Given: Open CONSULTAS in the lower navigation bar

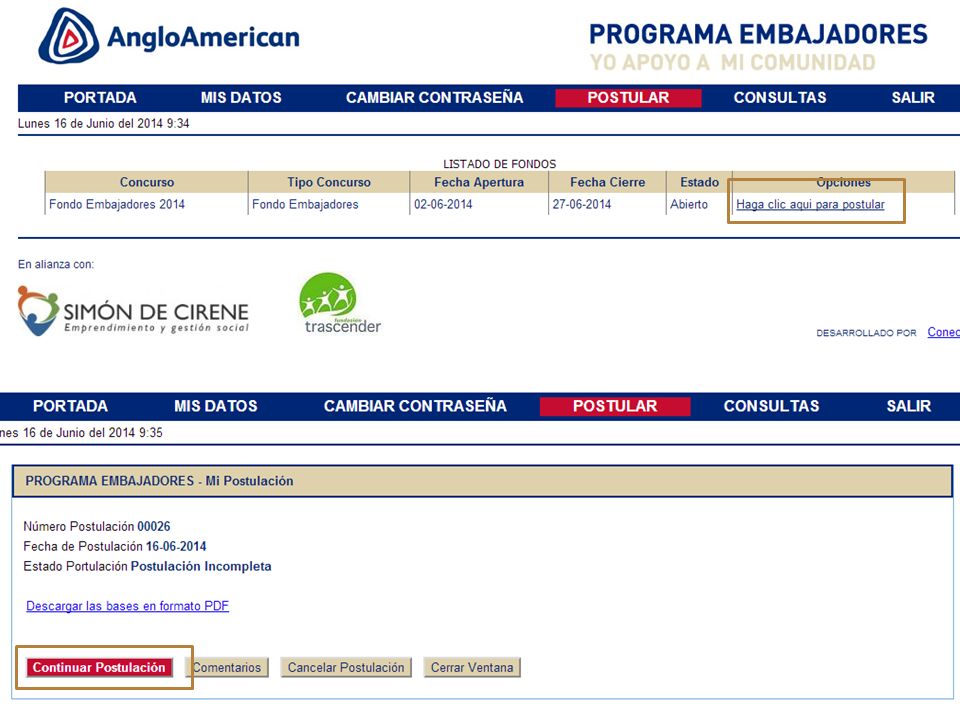Looking at the screenshot, I should point(771,407).
